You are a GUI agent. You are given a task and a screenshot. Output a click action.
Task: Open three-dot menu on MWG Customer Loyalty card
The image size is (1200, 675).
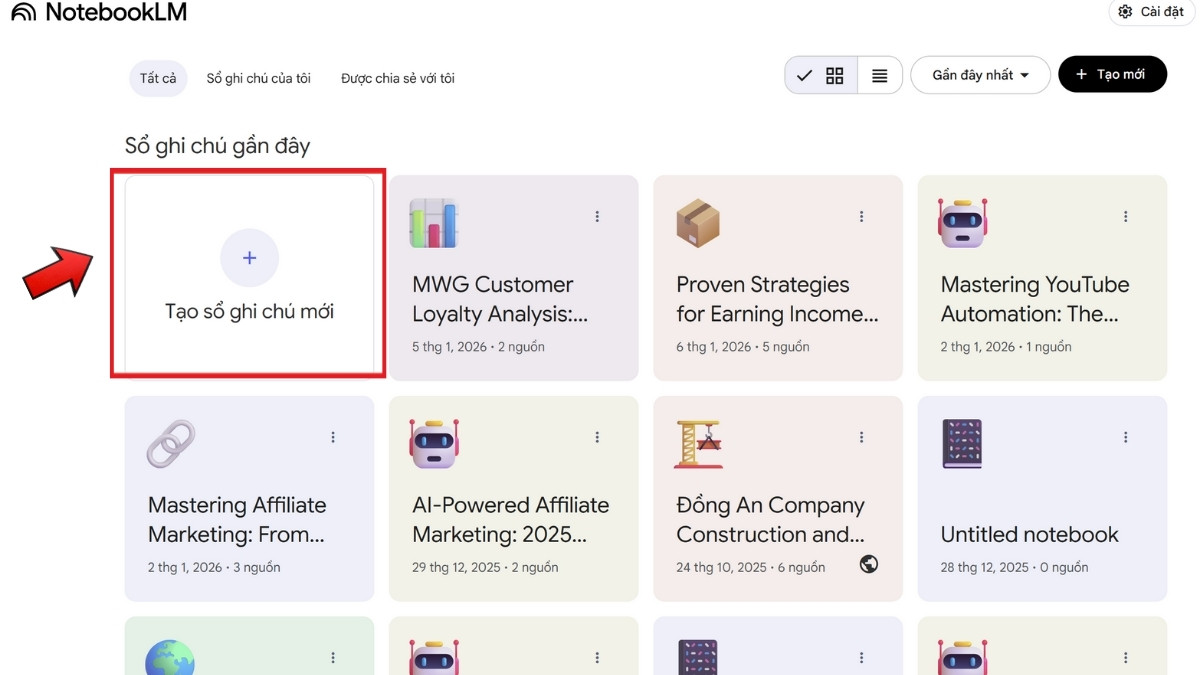597,216
